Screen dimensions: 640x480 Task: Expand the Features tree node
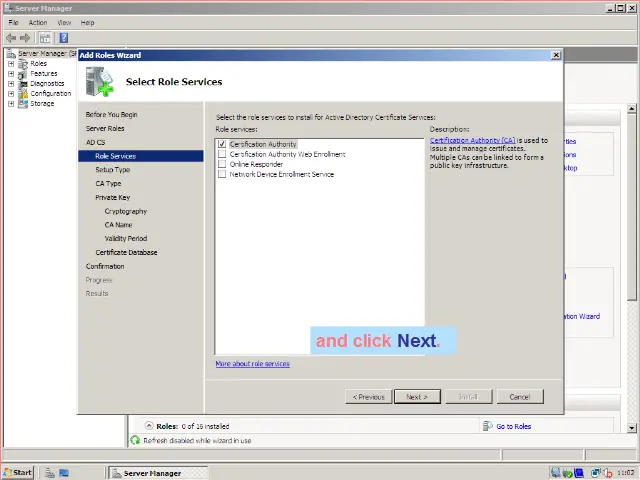[x=11, y=74]
